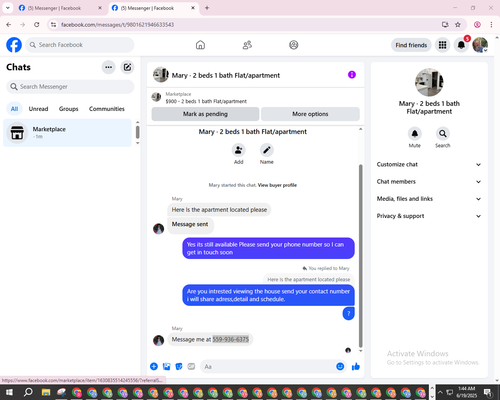Viewport: 500px width, 400px height.
Task: Open the Profile circle icon in top navigation
Action: coord(294,45)
